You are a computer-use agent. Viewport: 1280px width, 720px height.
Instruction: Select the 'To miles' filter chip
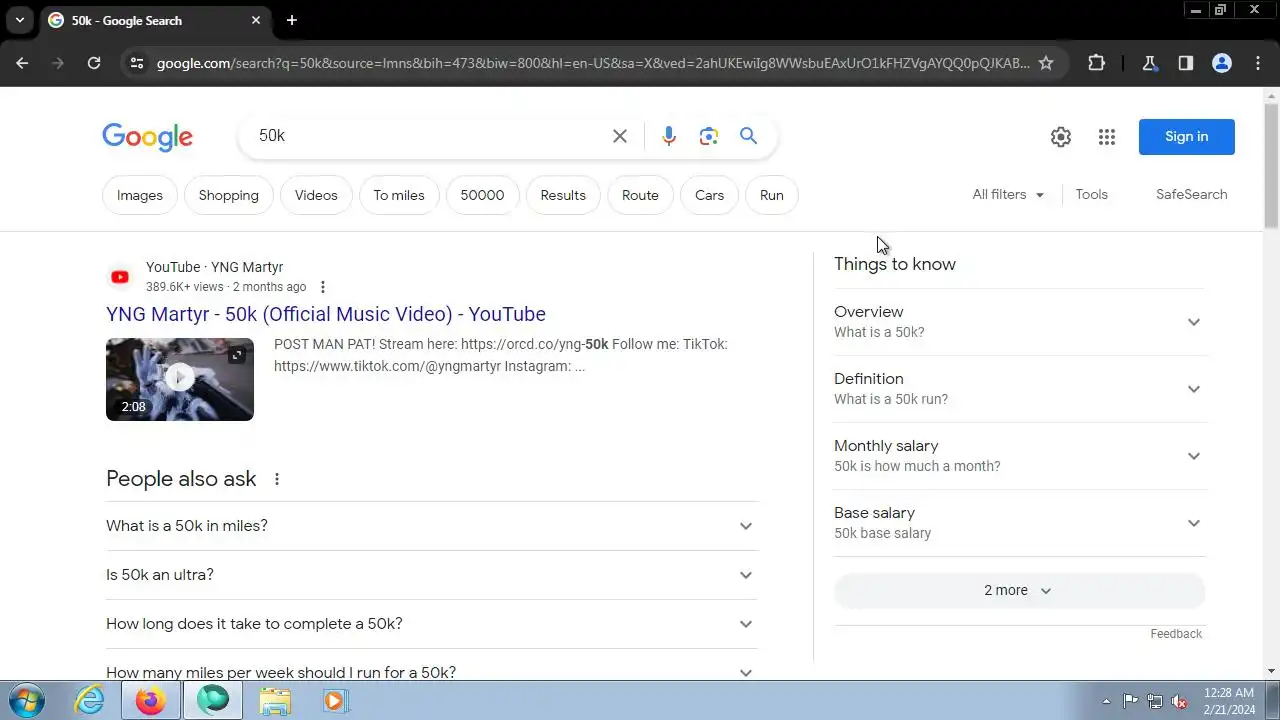(x=399, y=195)
